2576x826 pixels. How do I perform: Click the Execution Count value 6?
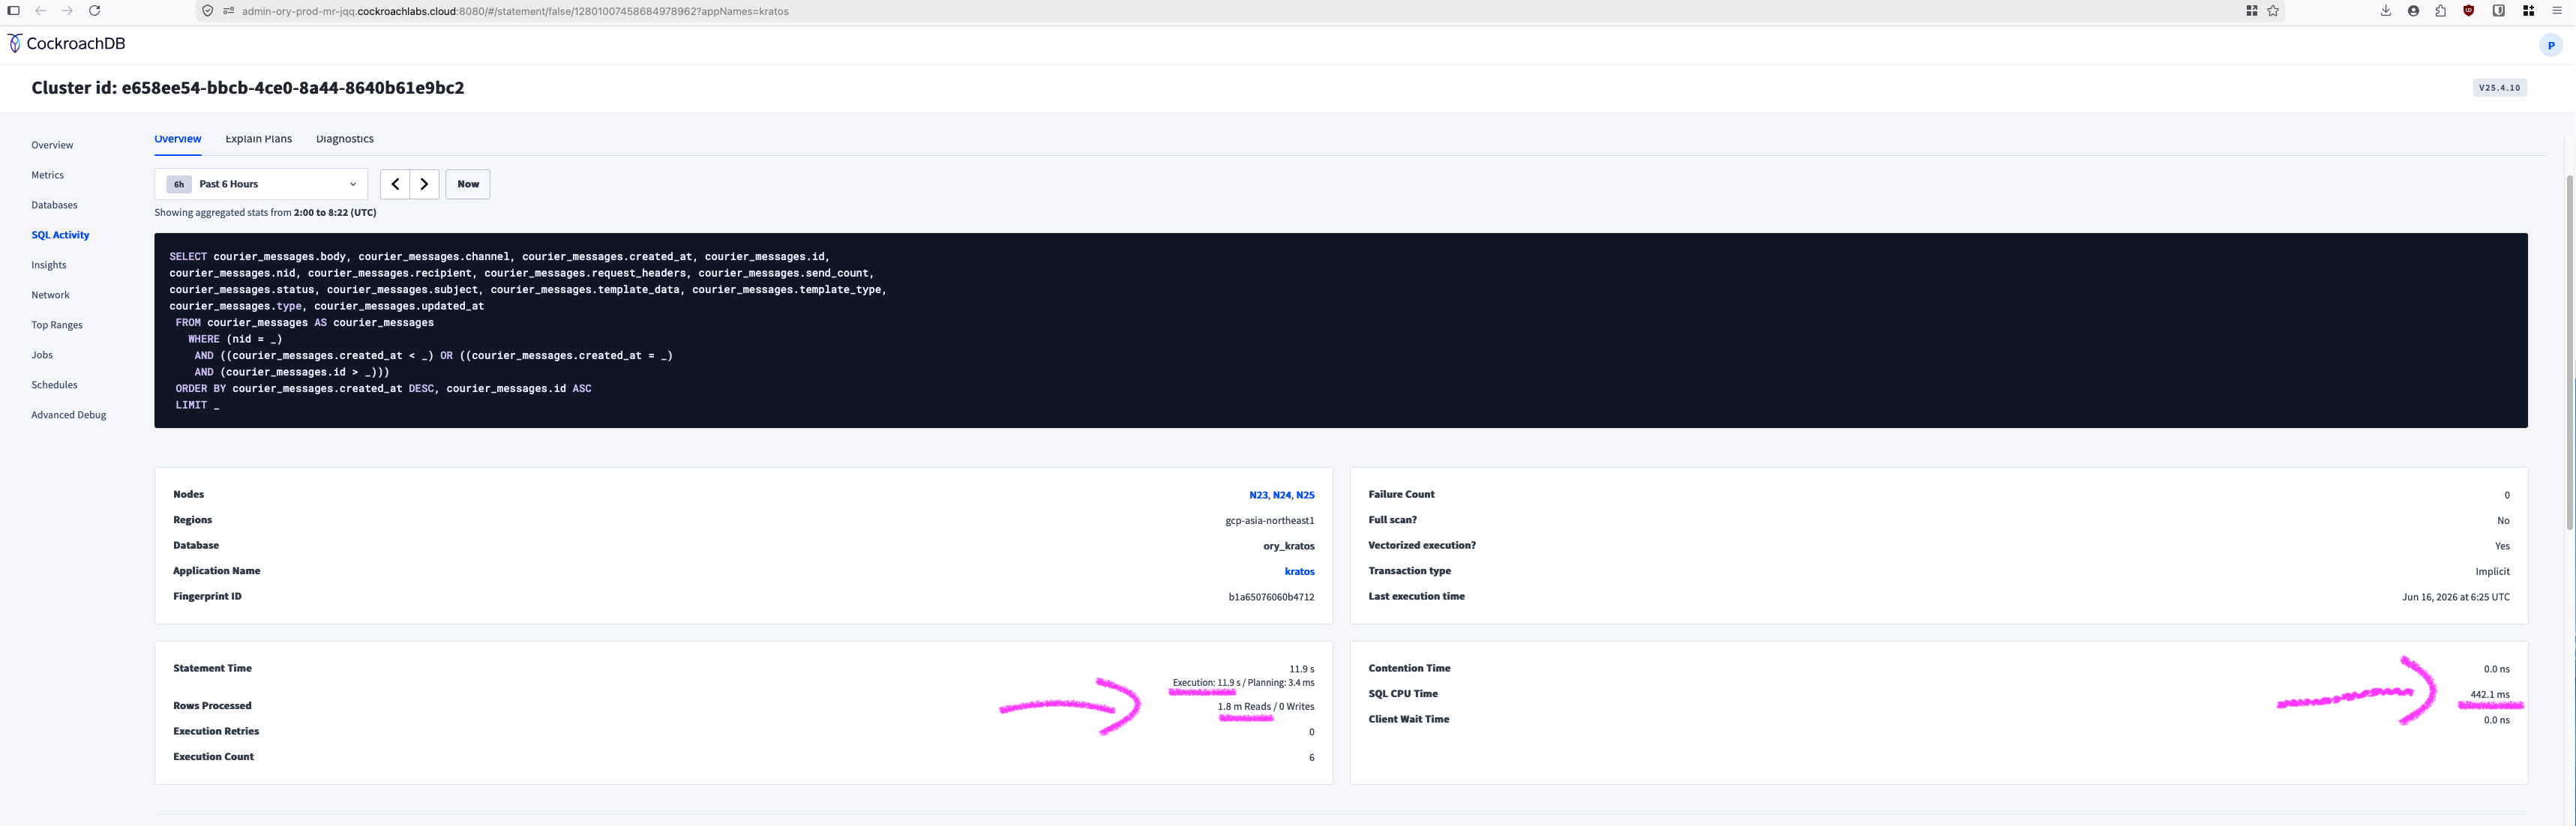click(1311, 758)
